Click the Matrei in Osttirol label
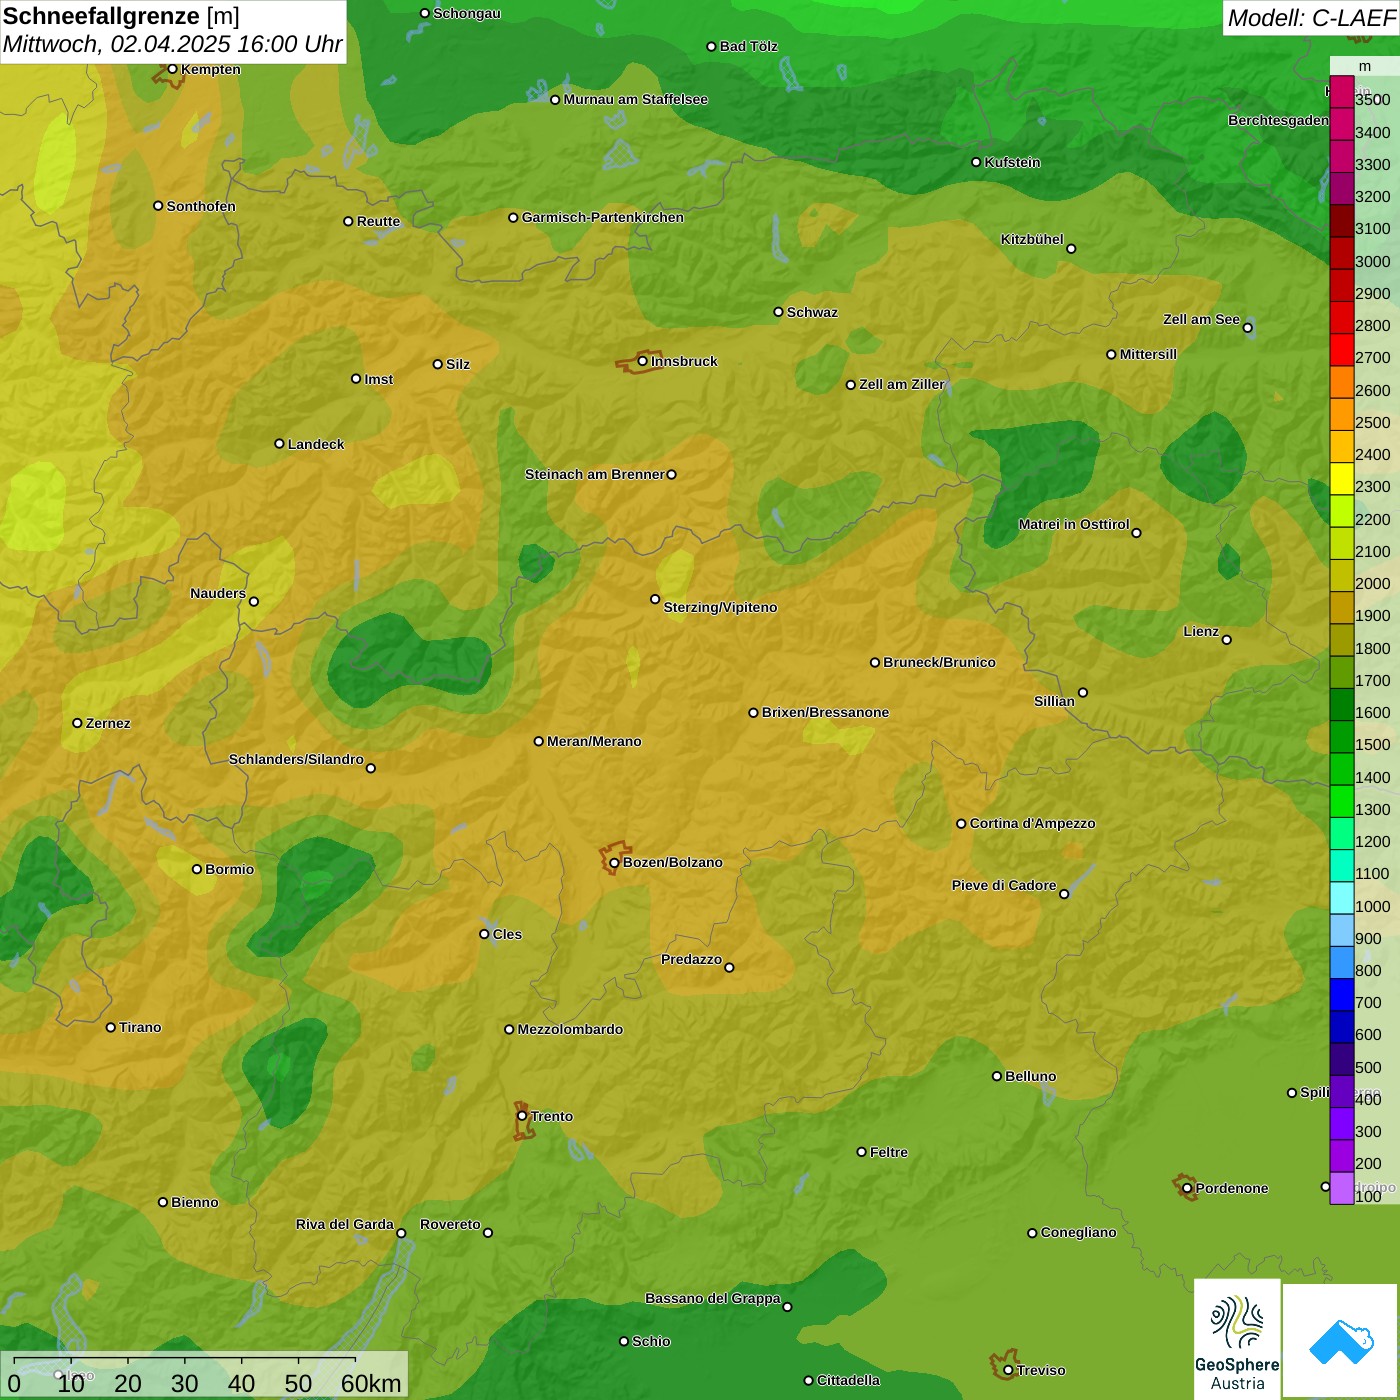 tap(1074, 524)
